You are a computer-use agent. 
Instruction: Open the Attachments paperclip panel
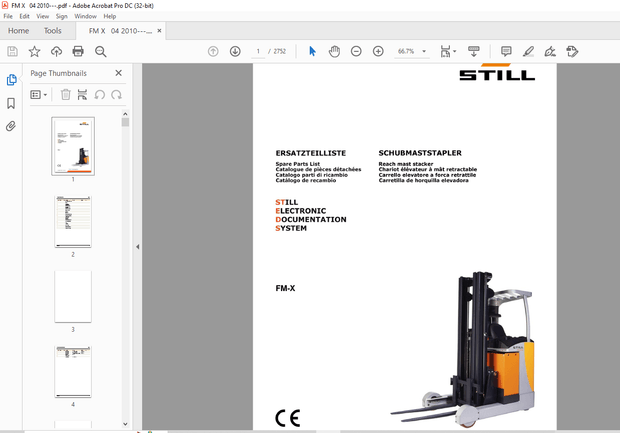pos(11,126)
